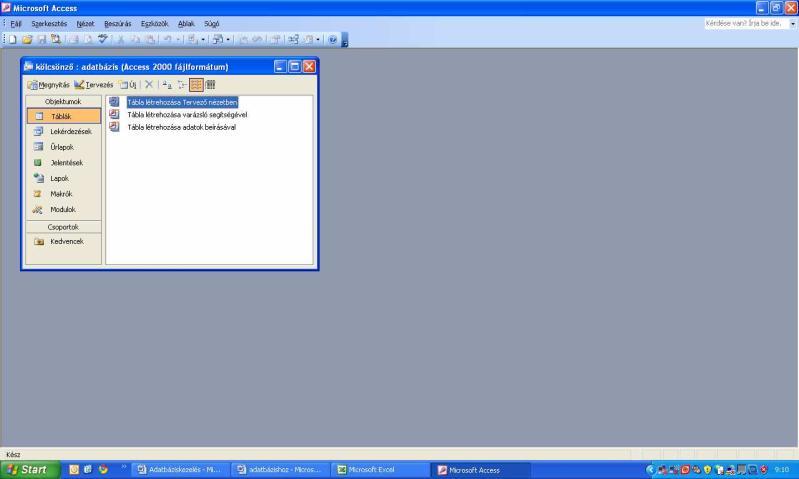Click the help question input box

(747, 23)
